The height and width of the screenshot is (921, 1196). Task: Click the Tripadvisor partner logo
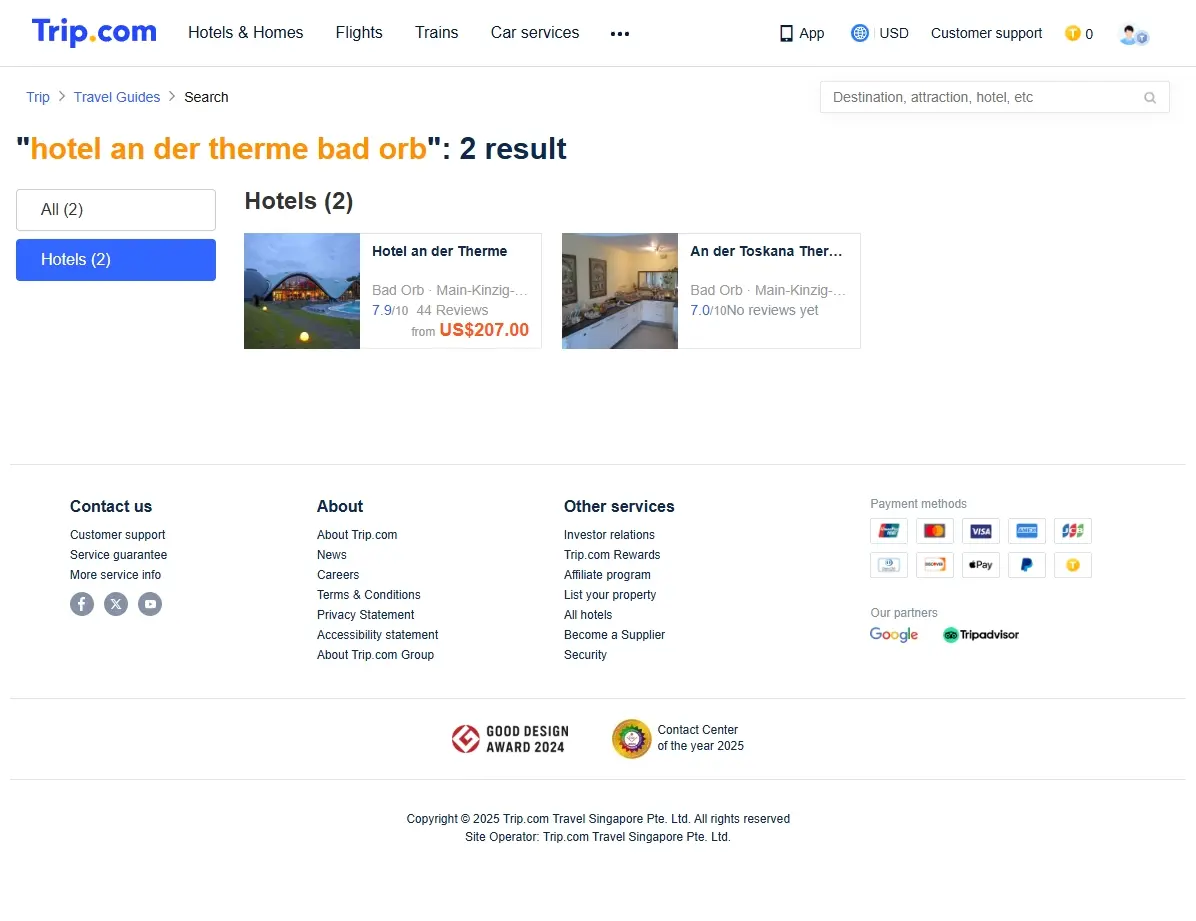tap(981, 634)
